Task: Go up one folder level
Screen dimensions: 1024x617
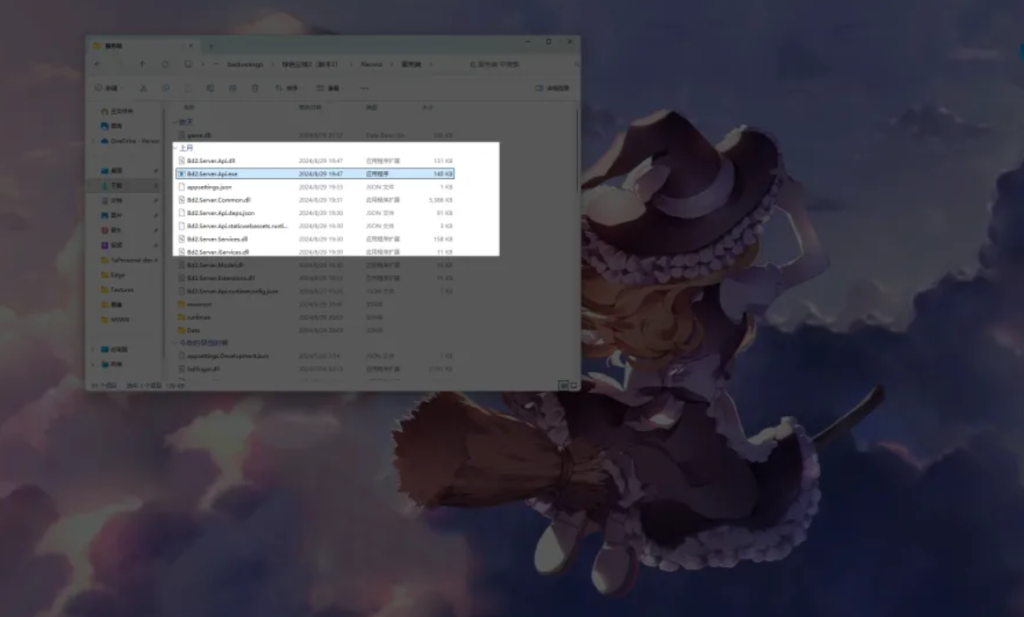Action: click(142, 64)
